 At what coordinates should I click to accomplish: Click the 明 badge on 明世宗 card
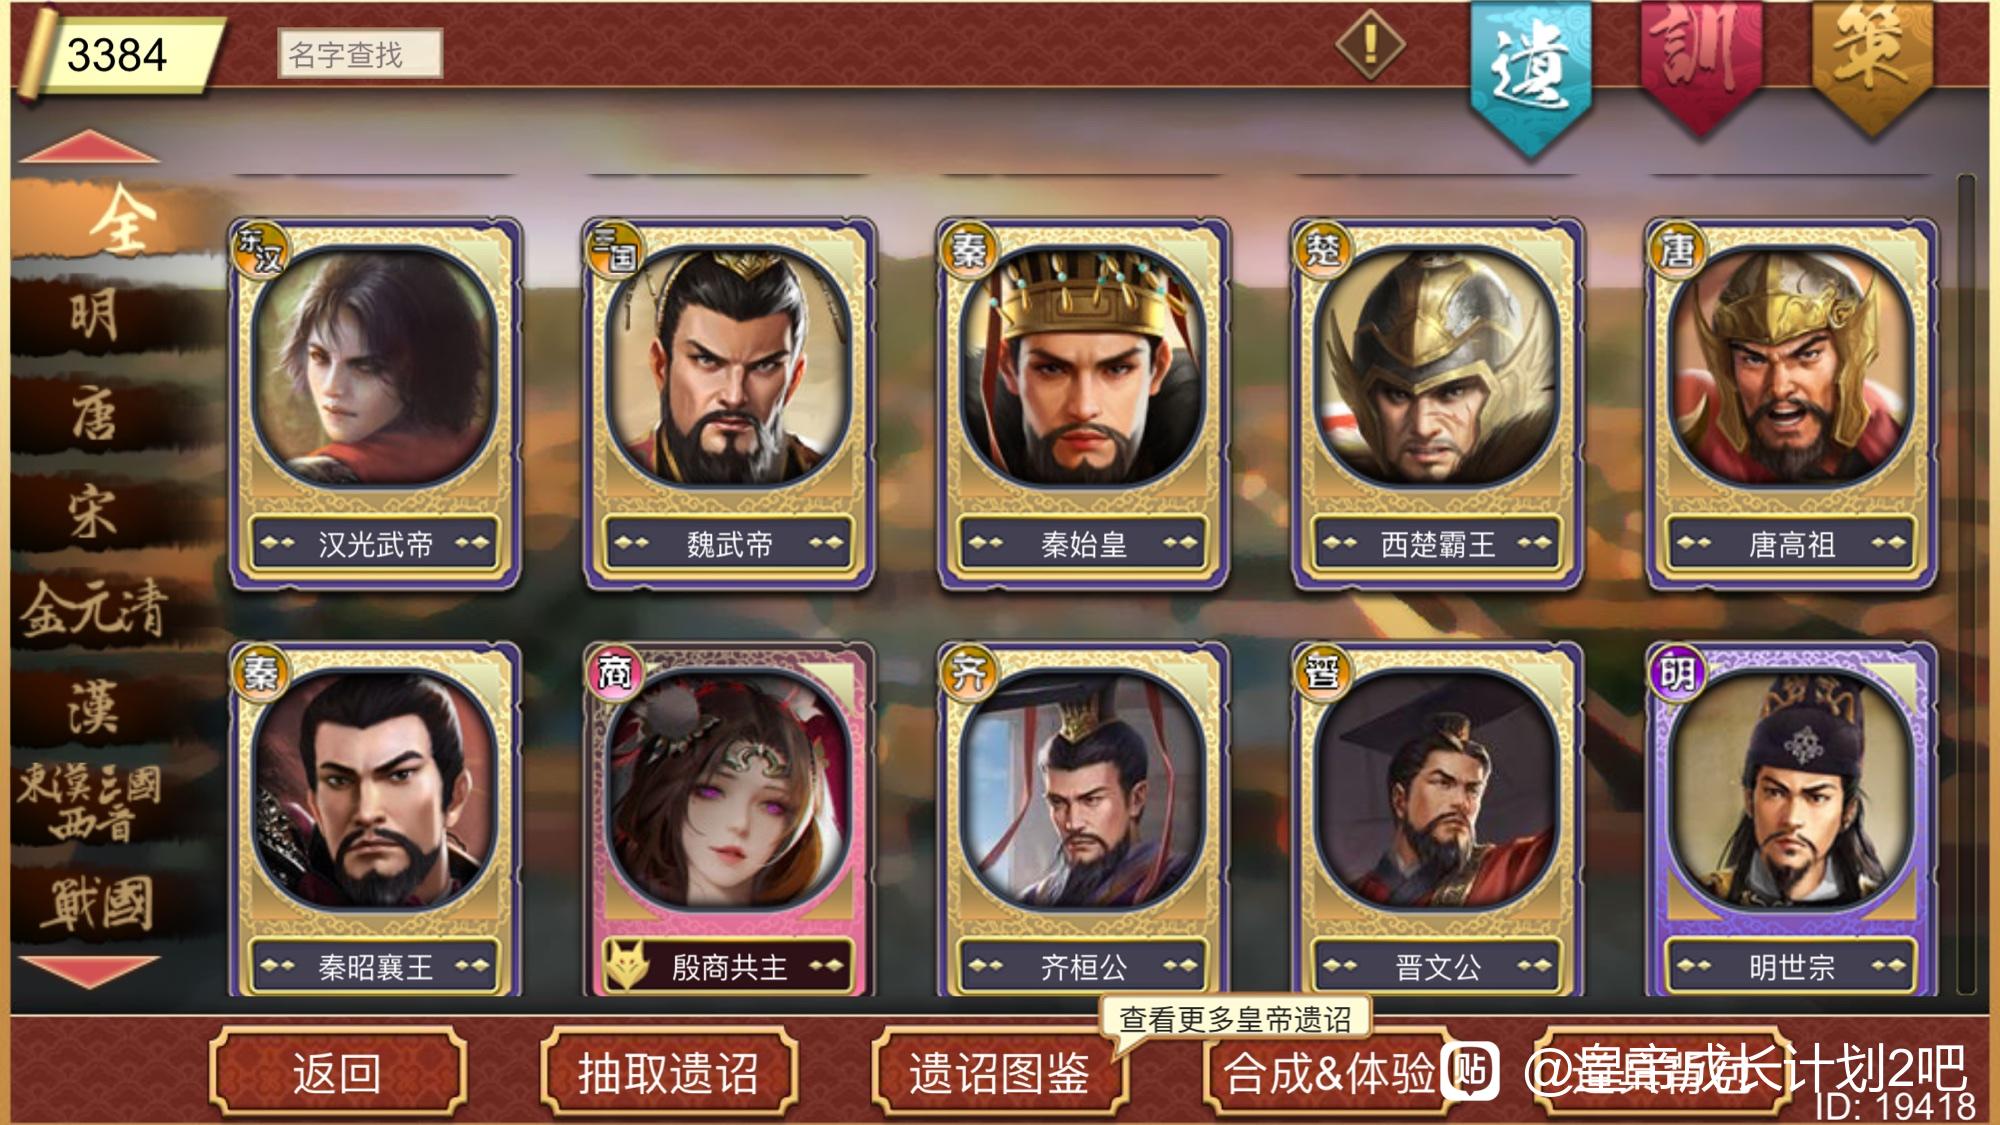click(x=1676, y=672)
